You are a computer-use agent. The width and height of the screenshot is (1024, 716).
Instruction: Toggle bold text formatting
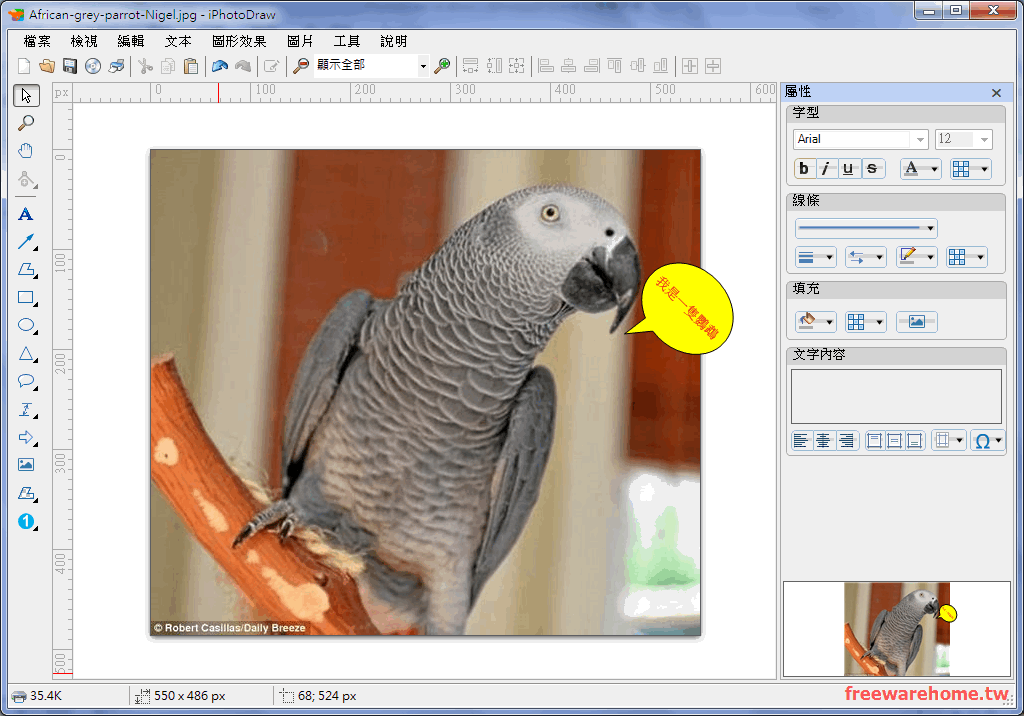pyautogui.click(x=804, y=169)
